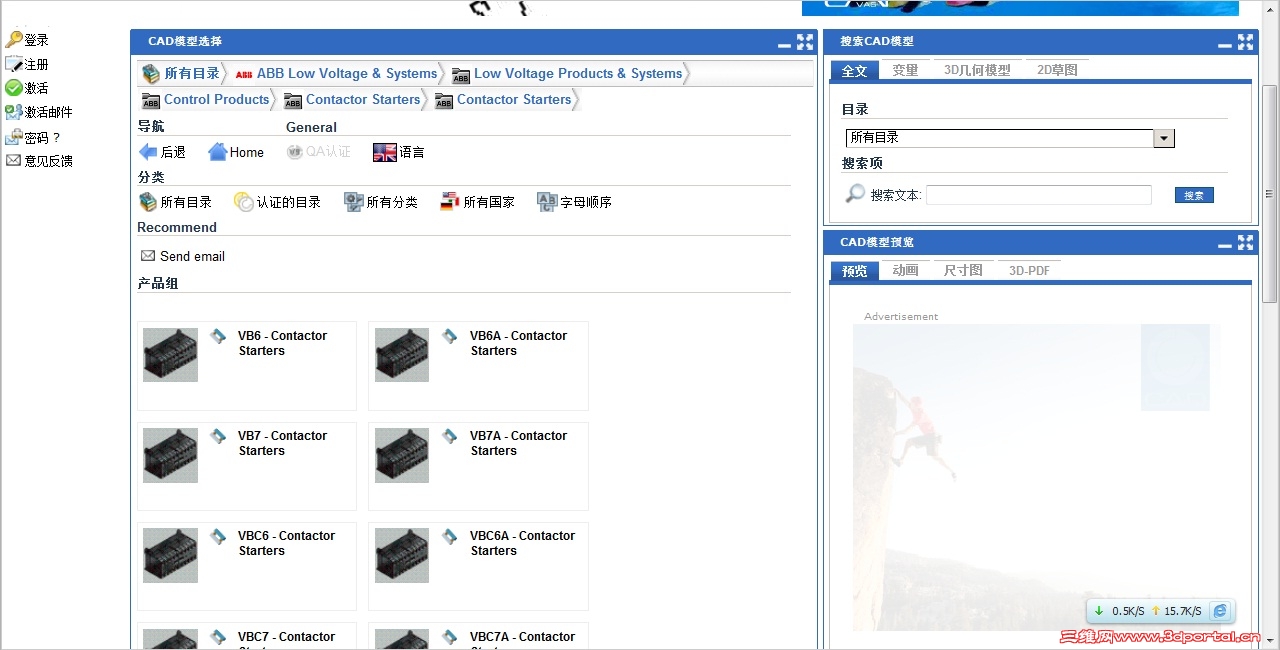The image size is (1280, 650).
Task: Click the 所有国家 all countries flag icon
Action: (450, 202)
